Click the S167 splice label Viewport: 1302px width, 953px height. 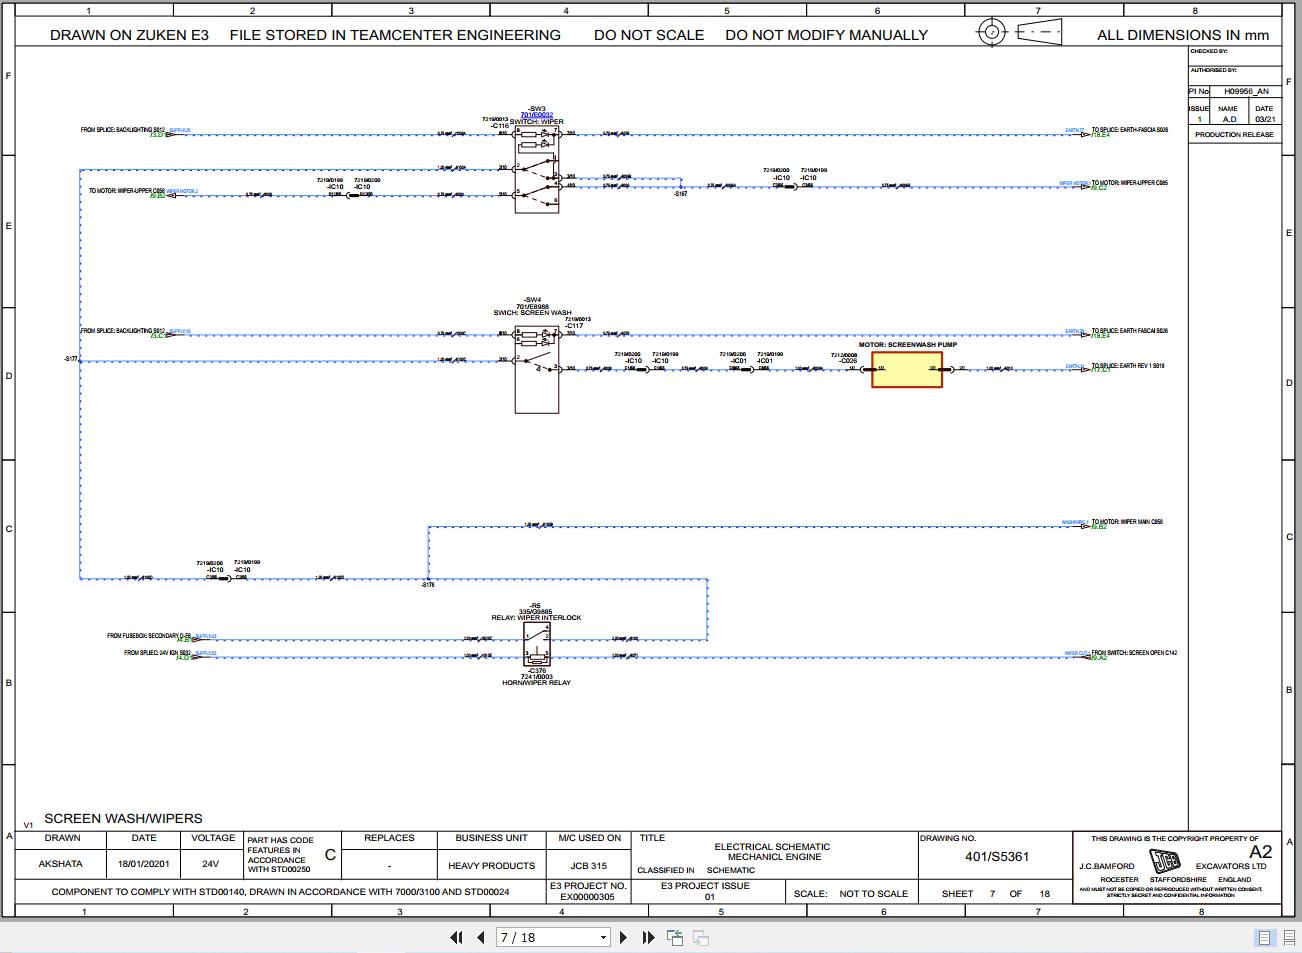coord(680,194)
